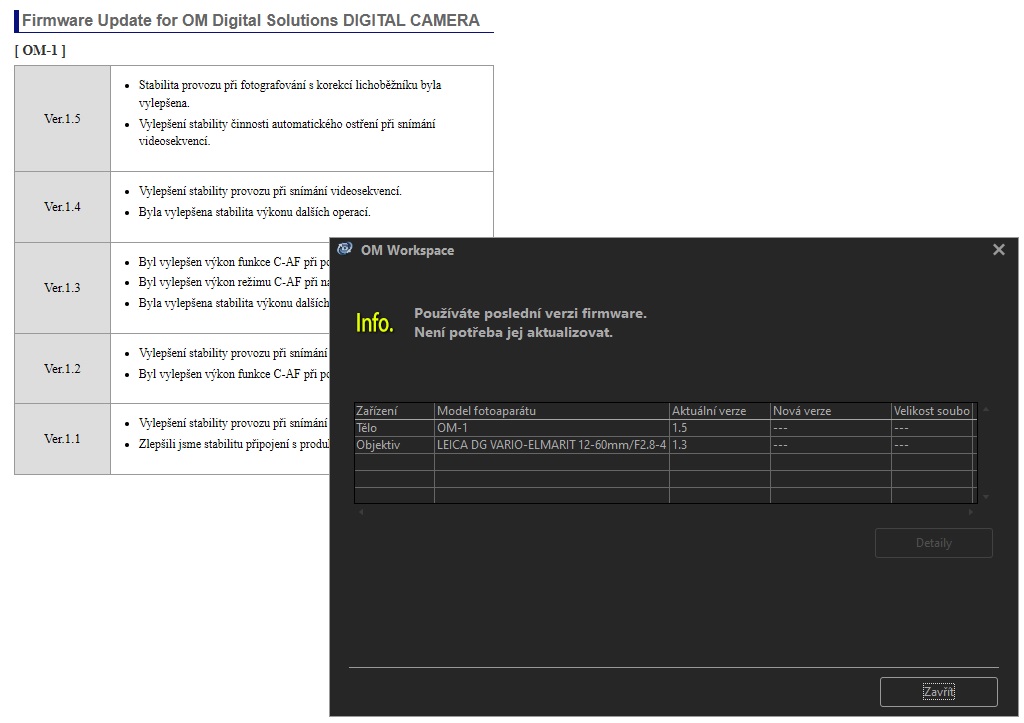Click the table's horizontal scroll right arrow
The width and height of the screenshot is (1024, 723).
pos(969,512)
